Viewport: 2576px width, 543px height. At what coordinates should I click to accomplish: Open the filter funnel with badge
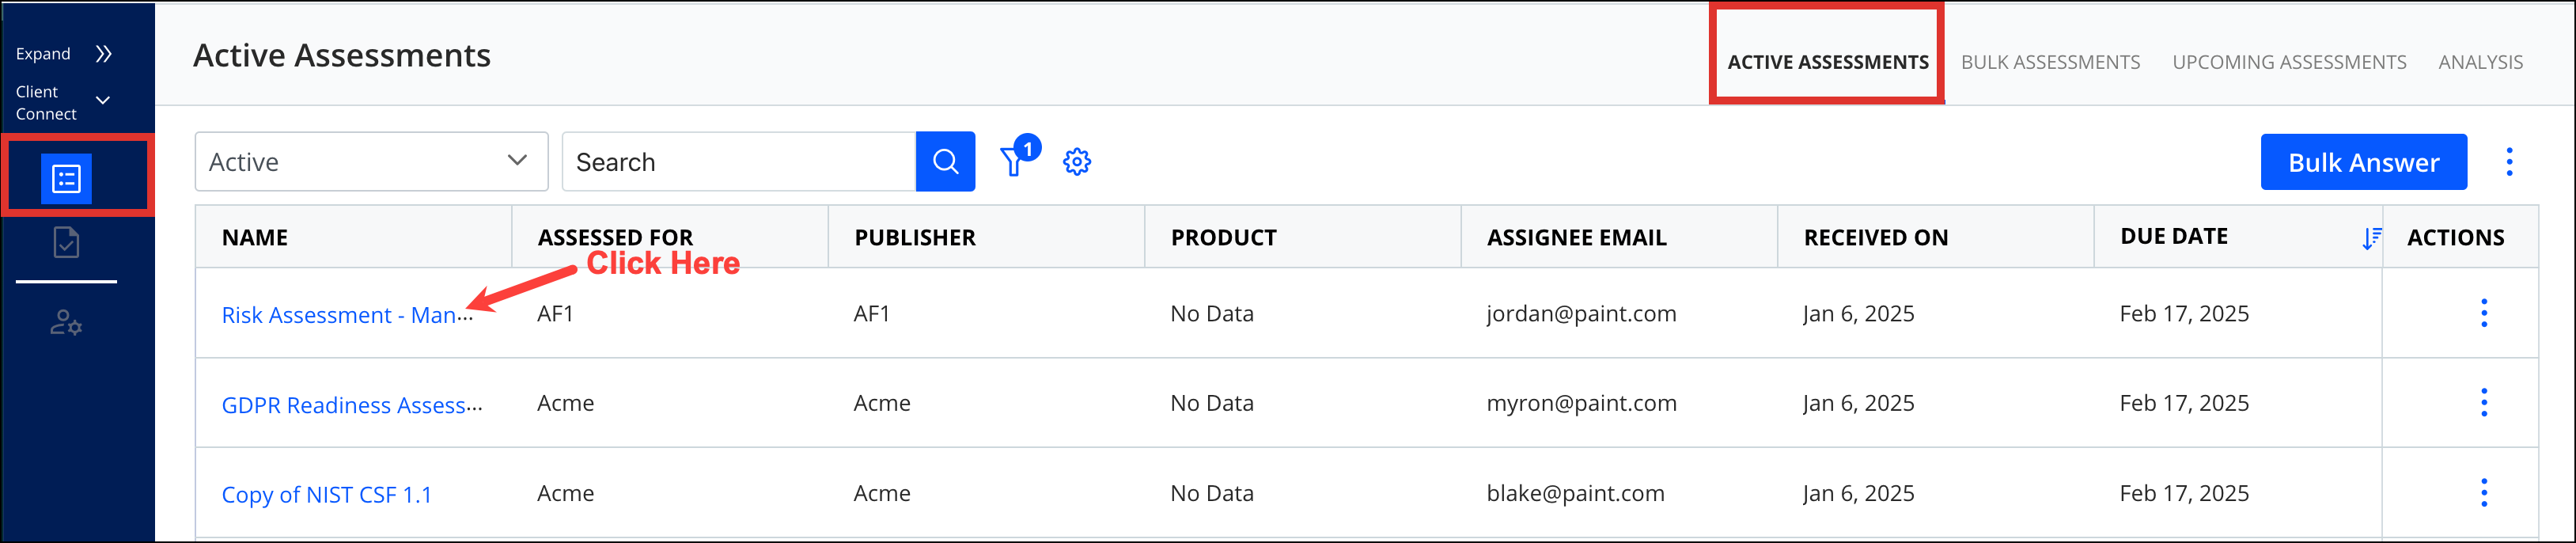point(1018,158)
